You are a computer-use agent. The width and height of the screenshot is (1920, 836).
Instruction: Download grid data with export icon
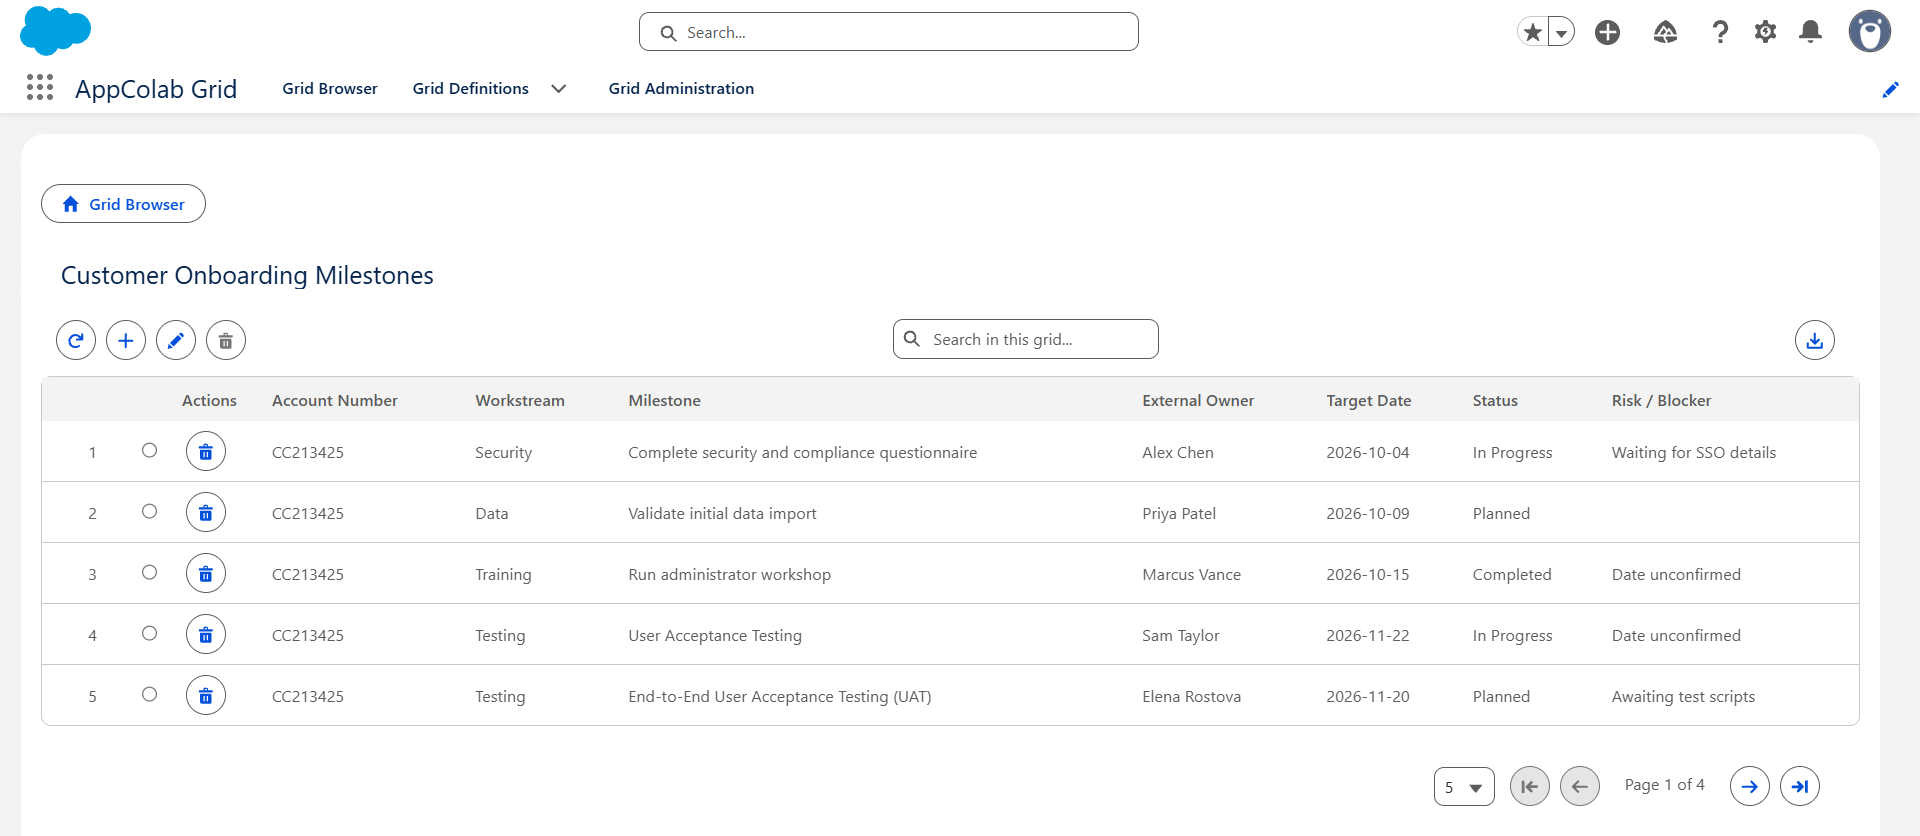[1815, 340]
